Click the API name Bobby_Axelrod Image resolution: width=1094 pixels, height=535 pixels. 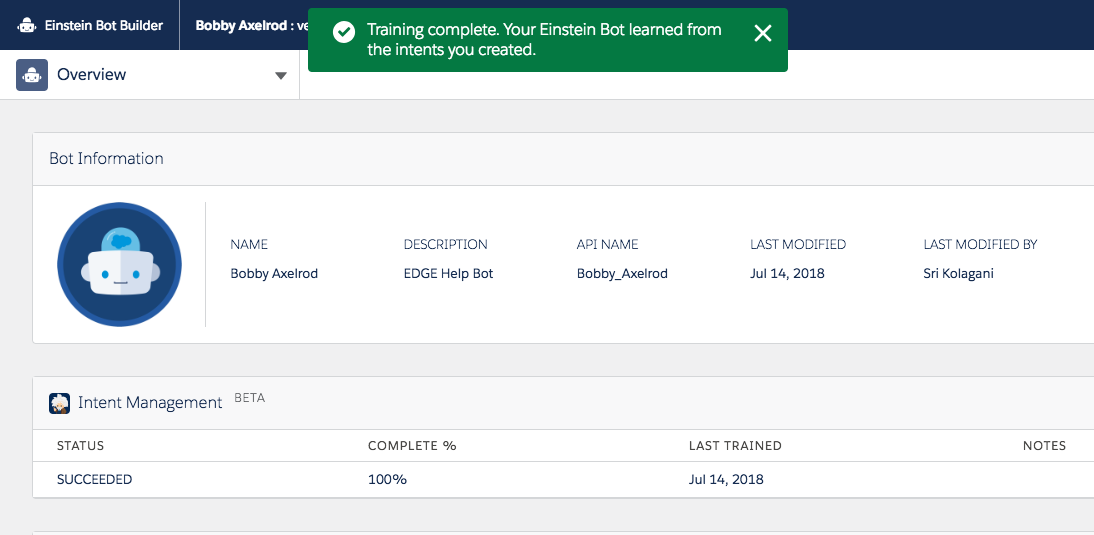pyautogui.click(x=622, y=274)
